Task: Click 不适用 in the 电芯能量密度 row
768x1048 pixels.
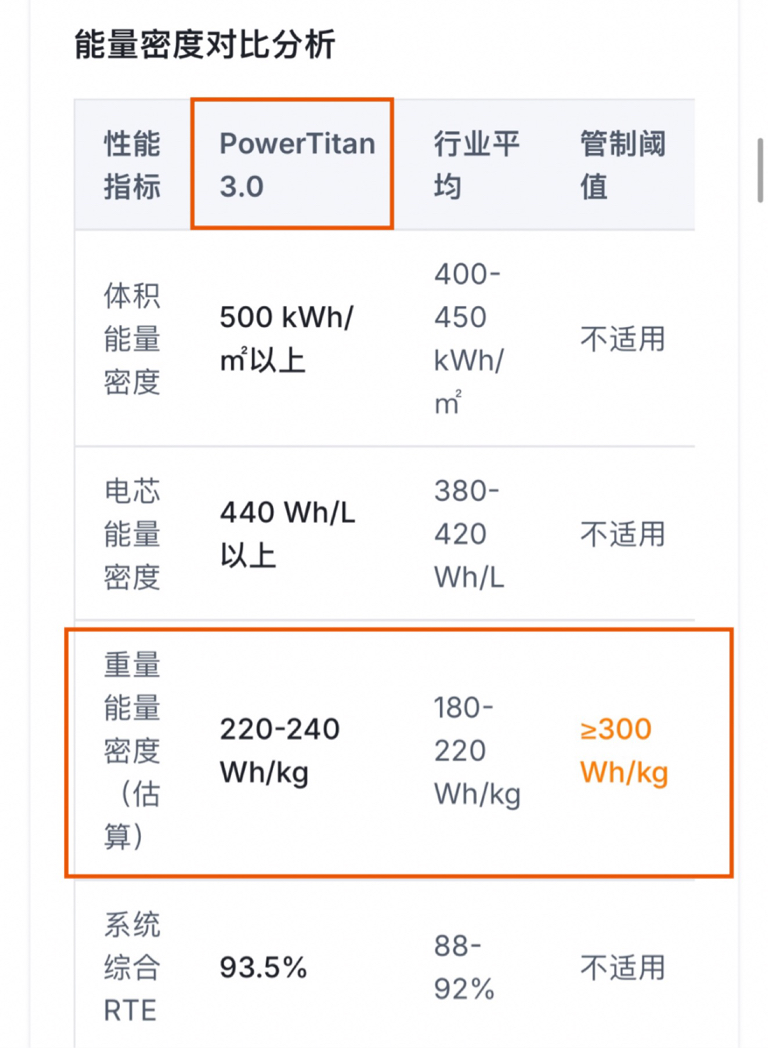Action: (x=622, y=534)
